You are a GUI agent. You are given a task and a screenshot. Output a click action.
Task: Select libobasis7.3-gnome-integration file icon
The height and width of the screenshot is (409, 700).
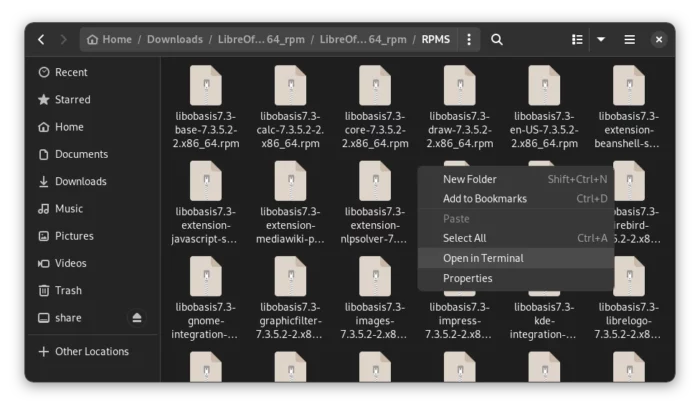(205, 276)
